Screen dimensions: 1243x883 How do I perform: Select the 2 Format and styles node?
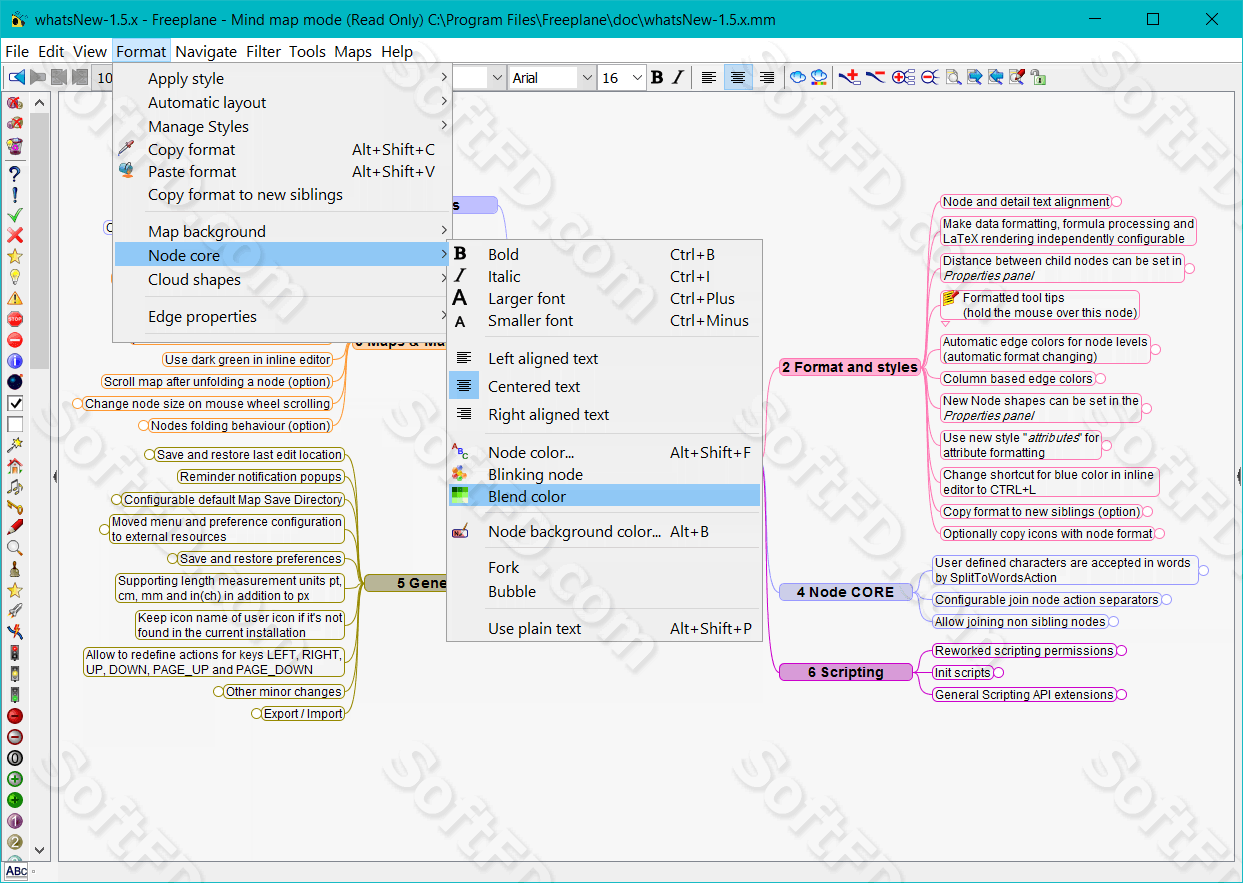pyautogui.click(x=849, y=367)
